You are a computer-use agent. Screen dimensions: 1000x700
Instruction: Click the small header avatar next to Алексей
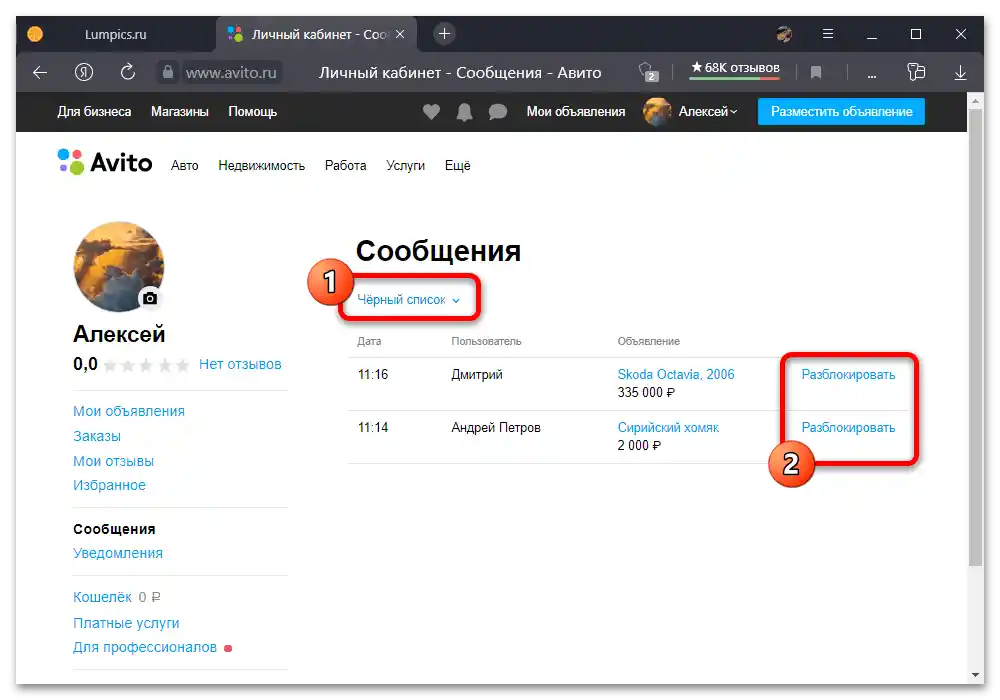[x=657, y=112]
